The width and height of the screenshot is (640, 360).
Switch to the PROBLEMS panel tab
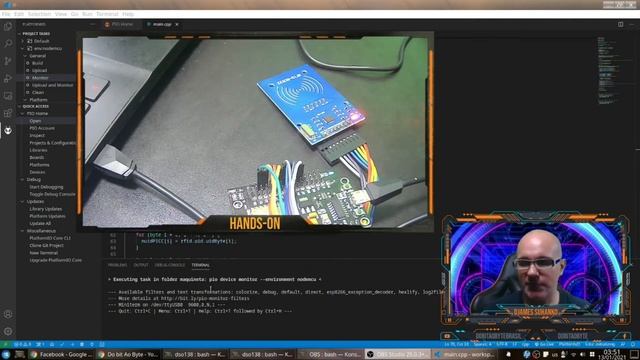tap(118, 265)
